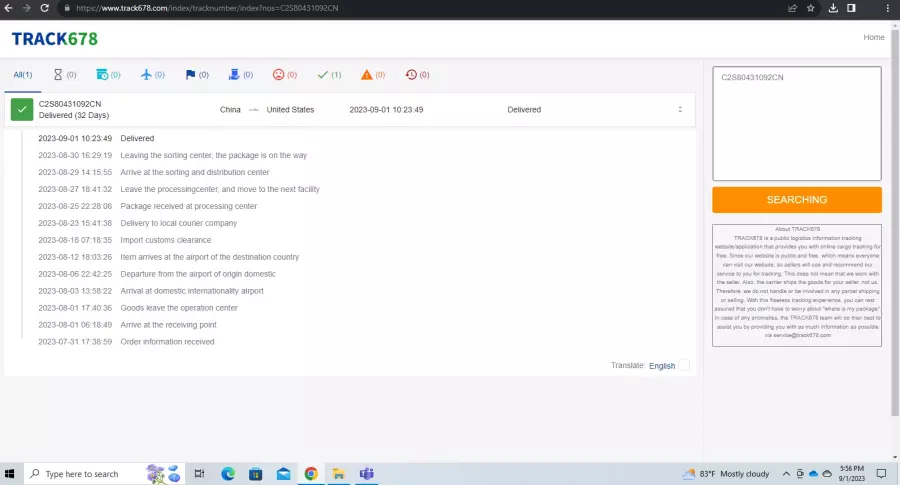Open Microsoft Edge from taskbar
900x485 pixels.
[x=228, y=474]
